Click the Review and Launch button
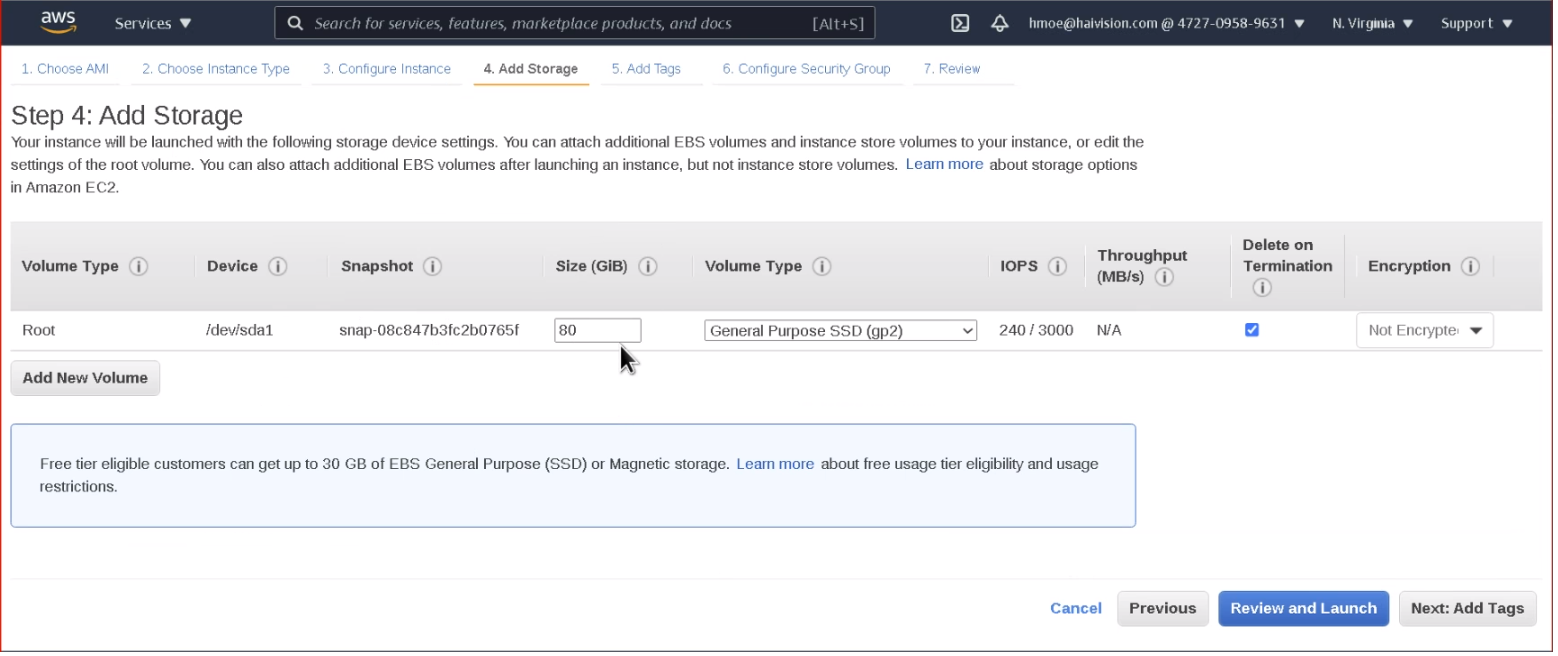Screen dimensions: 1558x656 coord(1303,608)
